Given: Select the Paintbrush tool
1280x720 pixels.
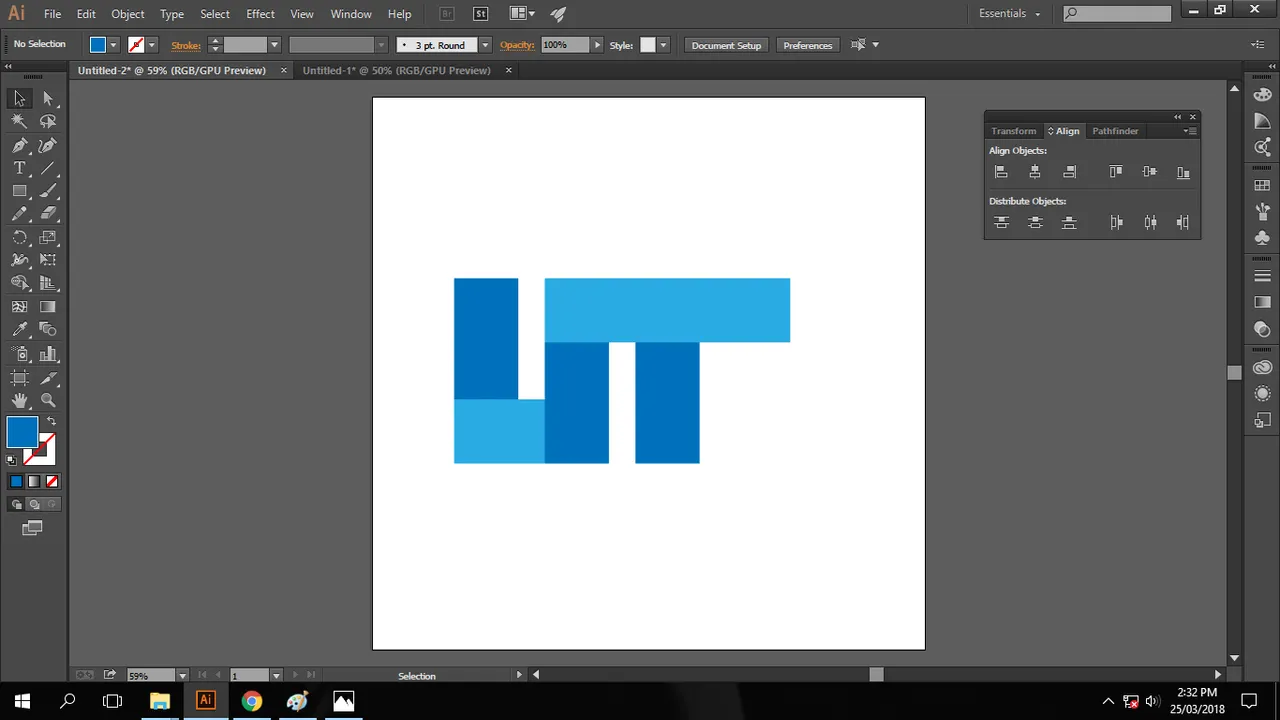Looking at the screenshot, I should pos(48,191).
